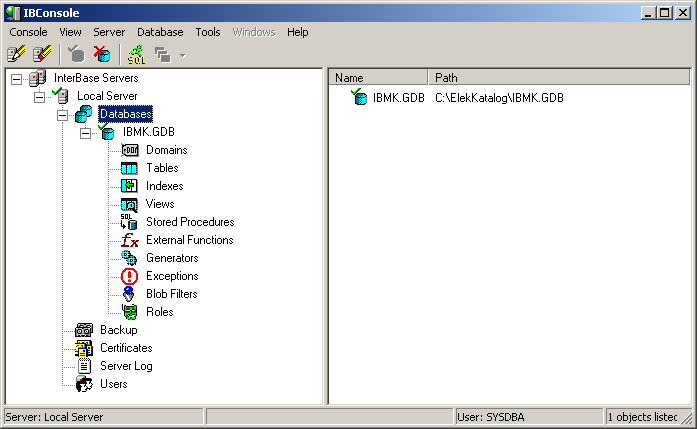Select the Server Log tree label
Viewport: 697px width, 429px height.
point(126,366)
